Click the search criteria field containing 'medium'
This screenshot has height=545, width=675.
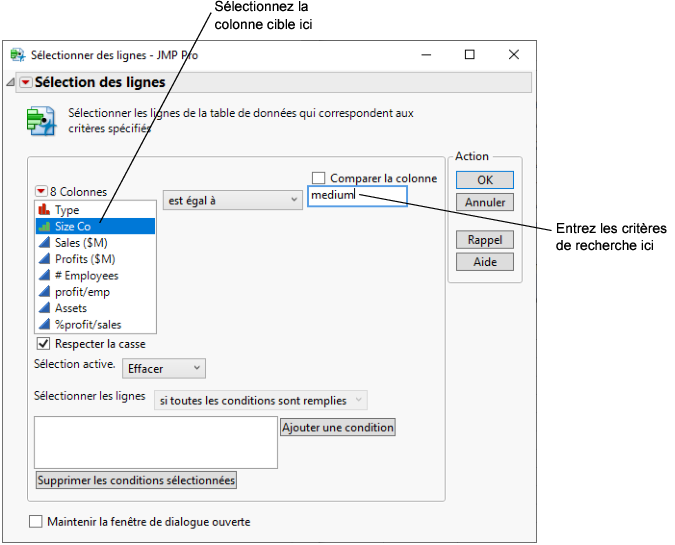tap(357, 196)
